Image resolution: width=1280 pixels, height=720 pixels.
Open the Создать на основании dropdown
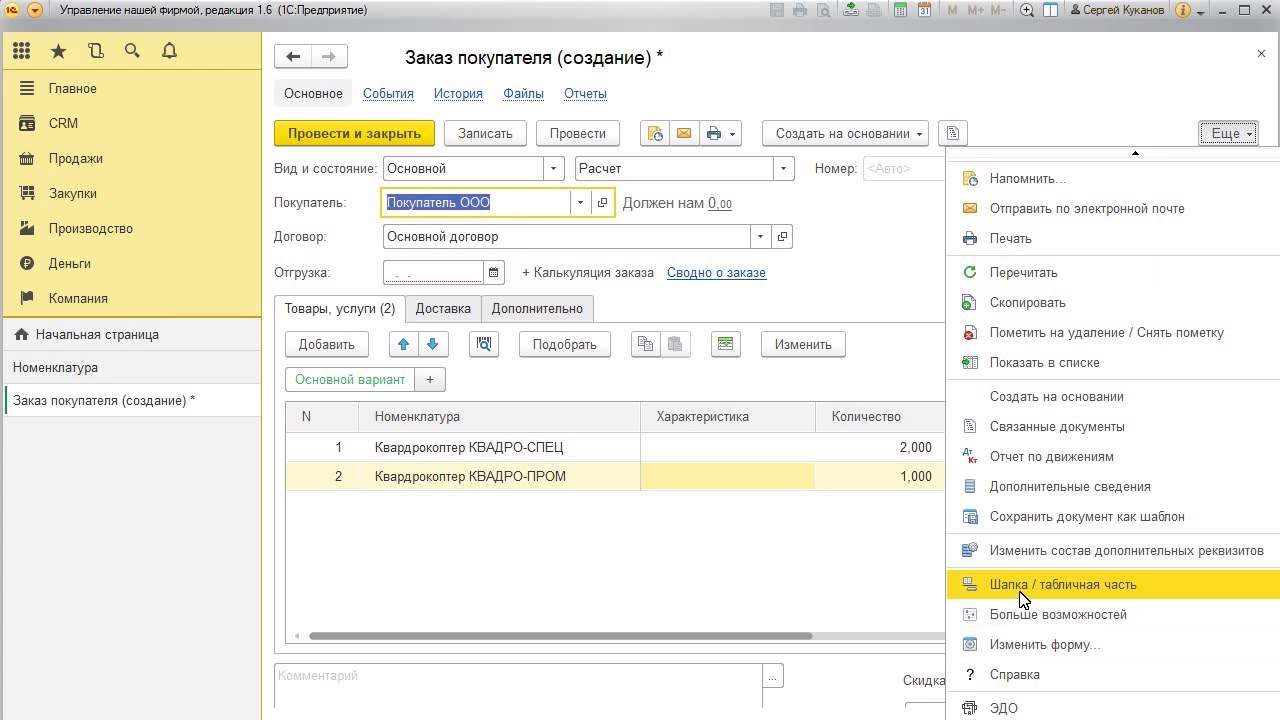click(x=845, y=133)
